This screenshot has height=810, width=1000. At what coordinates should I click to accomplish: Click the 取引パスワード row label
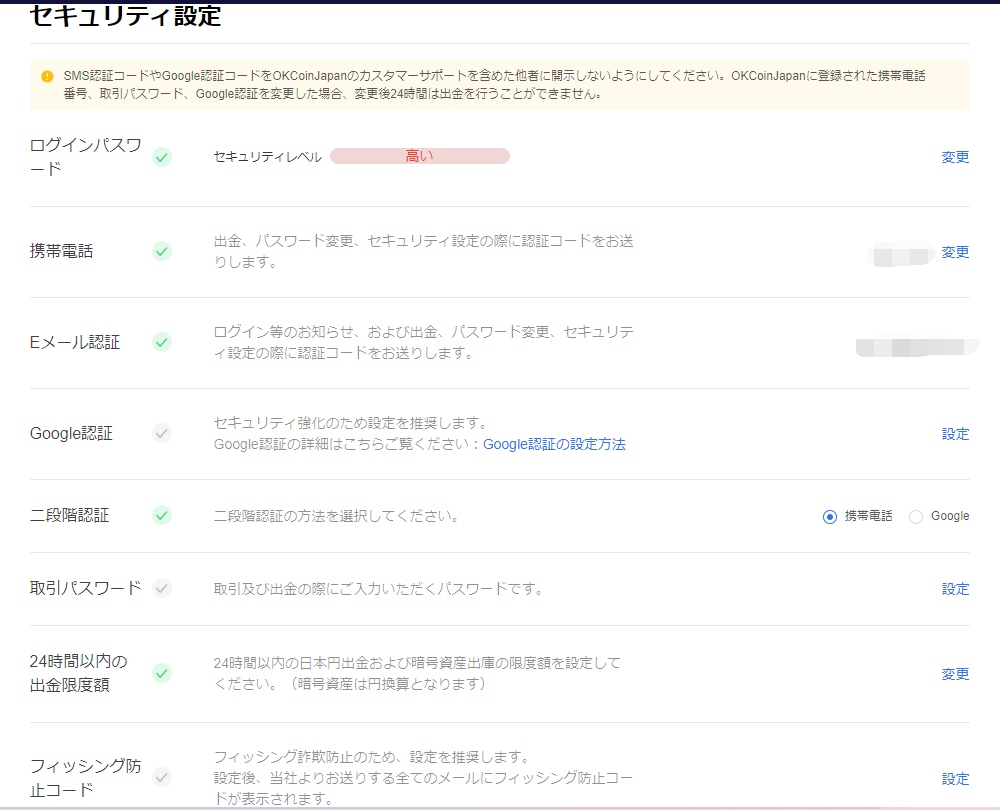(85, 588)
